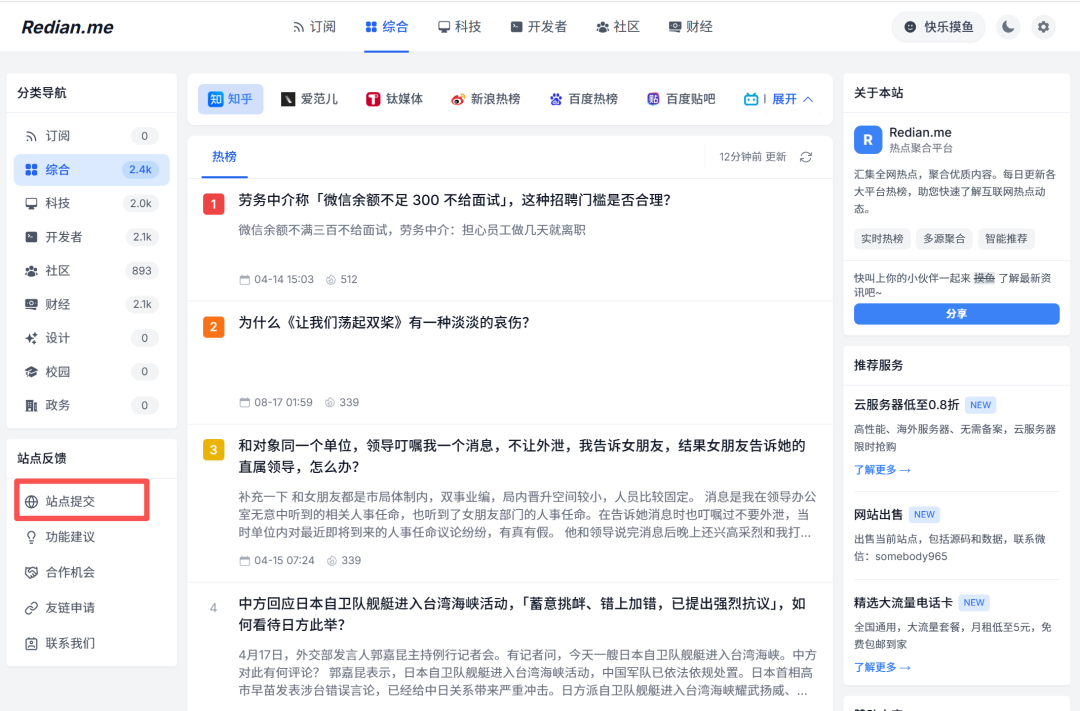Image resolution: width=1080 pixels, height=711 pixels.
Task: Open 了解更多 under 精选大流量电话卡
Action: pos(882,668)
